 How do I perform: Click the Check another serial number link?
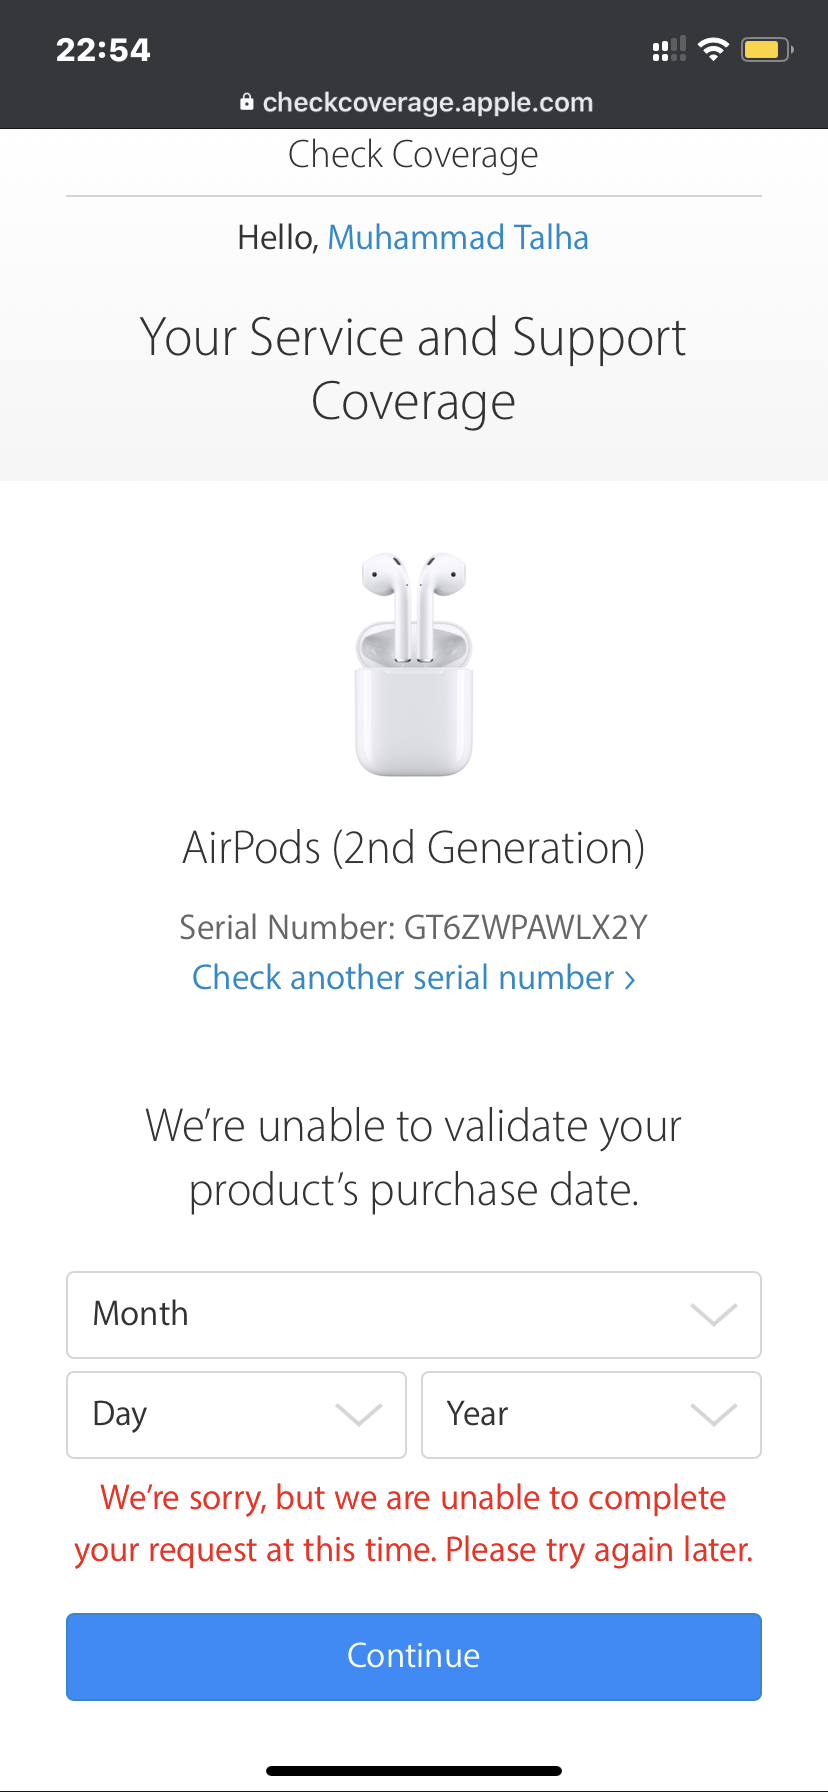(x=403, y=978)
